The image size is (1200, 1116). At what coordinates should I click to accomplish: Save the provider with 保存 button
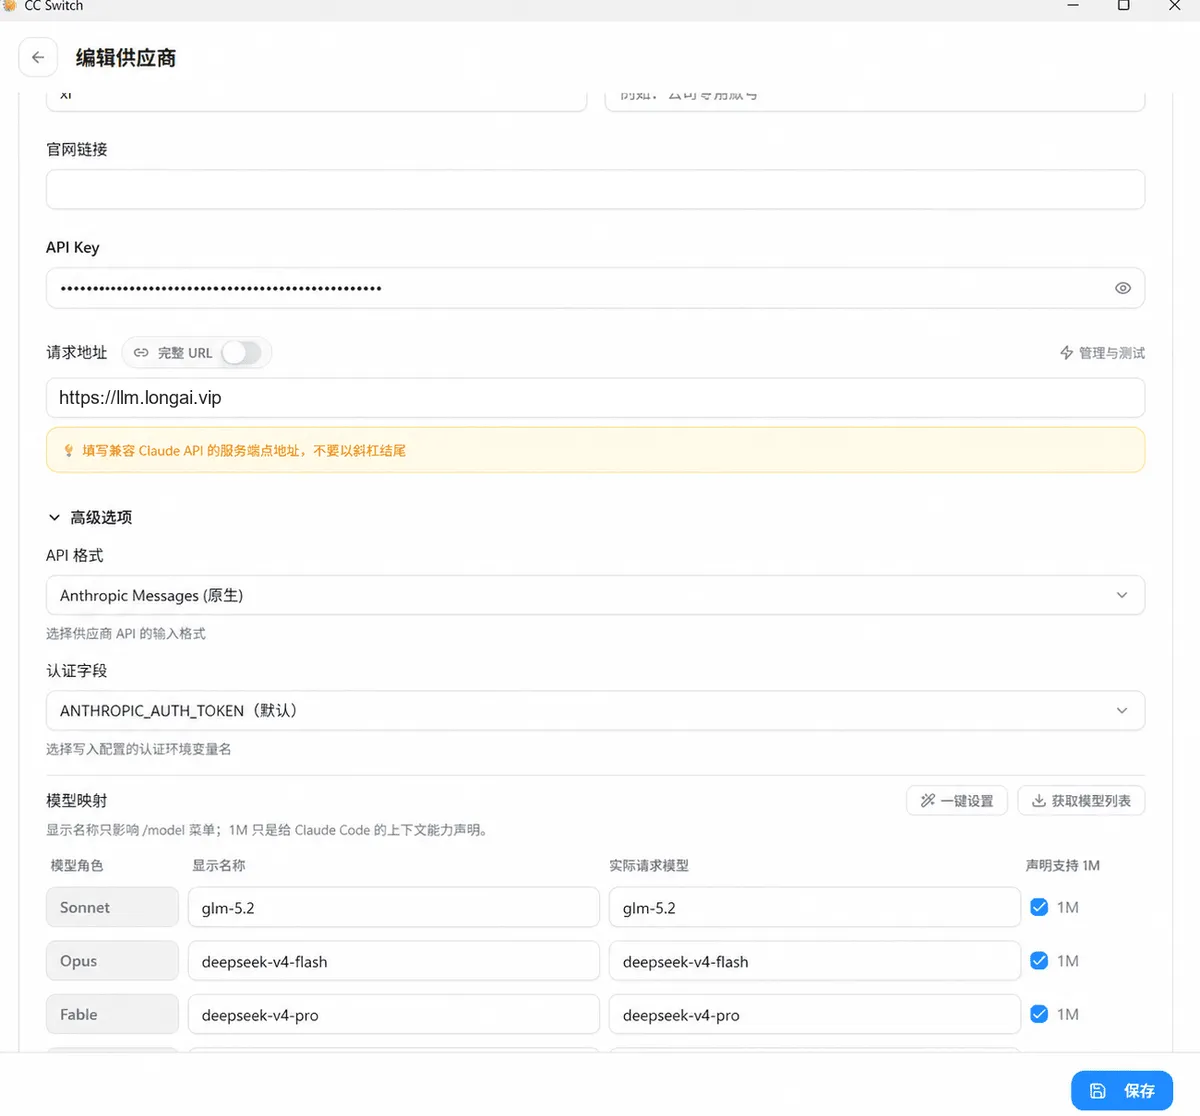(1122, 1091)
